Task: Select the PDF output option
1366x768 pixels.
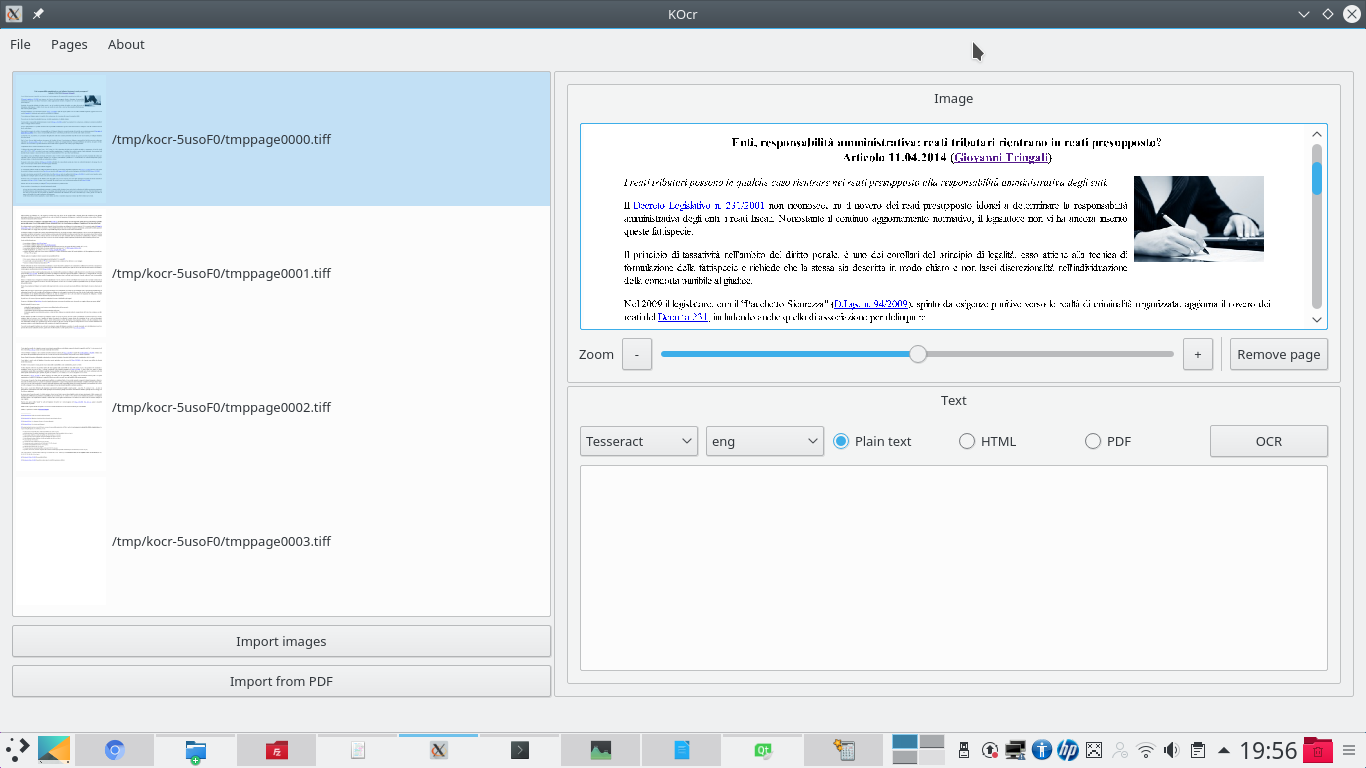Action: pyautogui.click(x=1108, y=441)
